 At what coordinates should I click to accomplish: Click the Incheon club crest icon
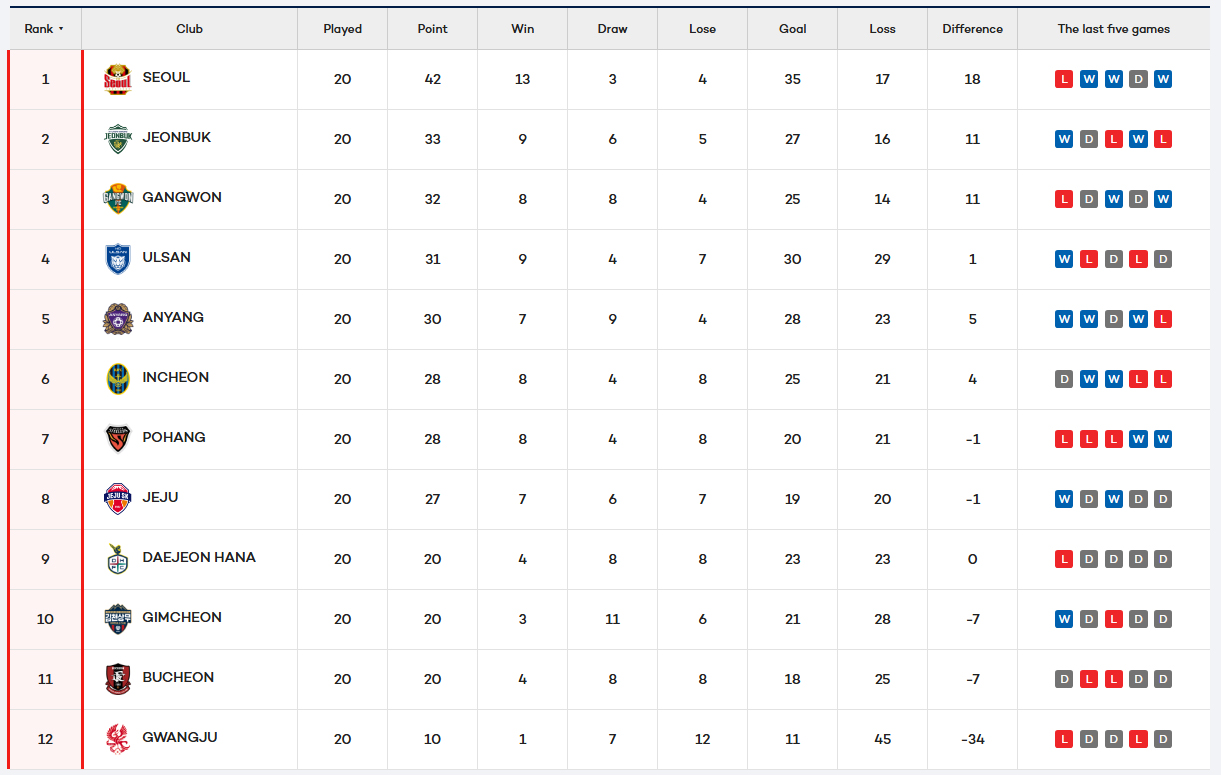[117, 379]
